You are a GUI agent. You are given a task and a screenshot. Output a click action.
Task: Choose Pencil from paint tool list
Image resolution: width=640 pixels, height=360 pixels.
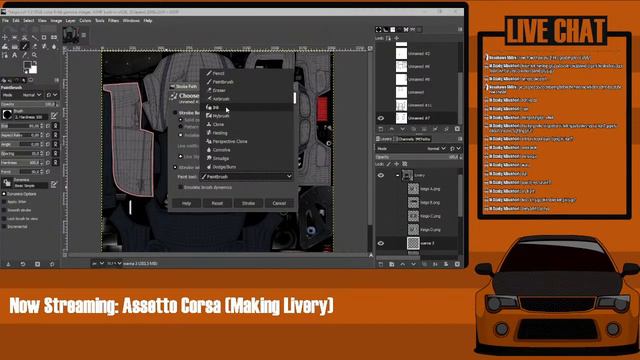pos(246,73)
